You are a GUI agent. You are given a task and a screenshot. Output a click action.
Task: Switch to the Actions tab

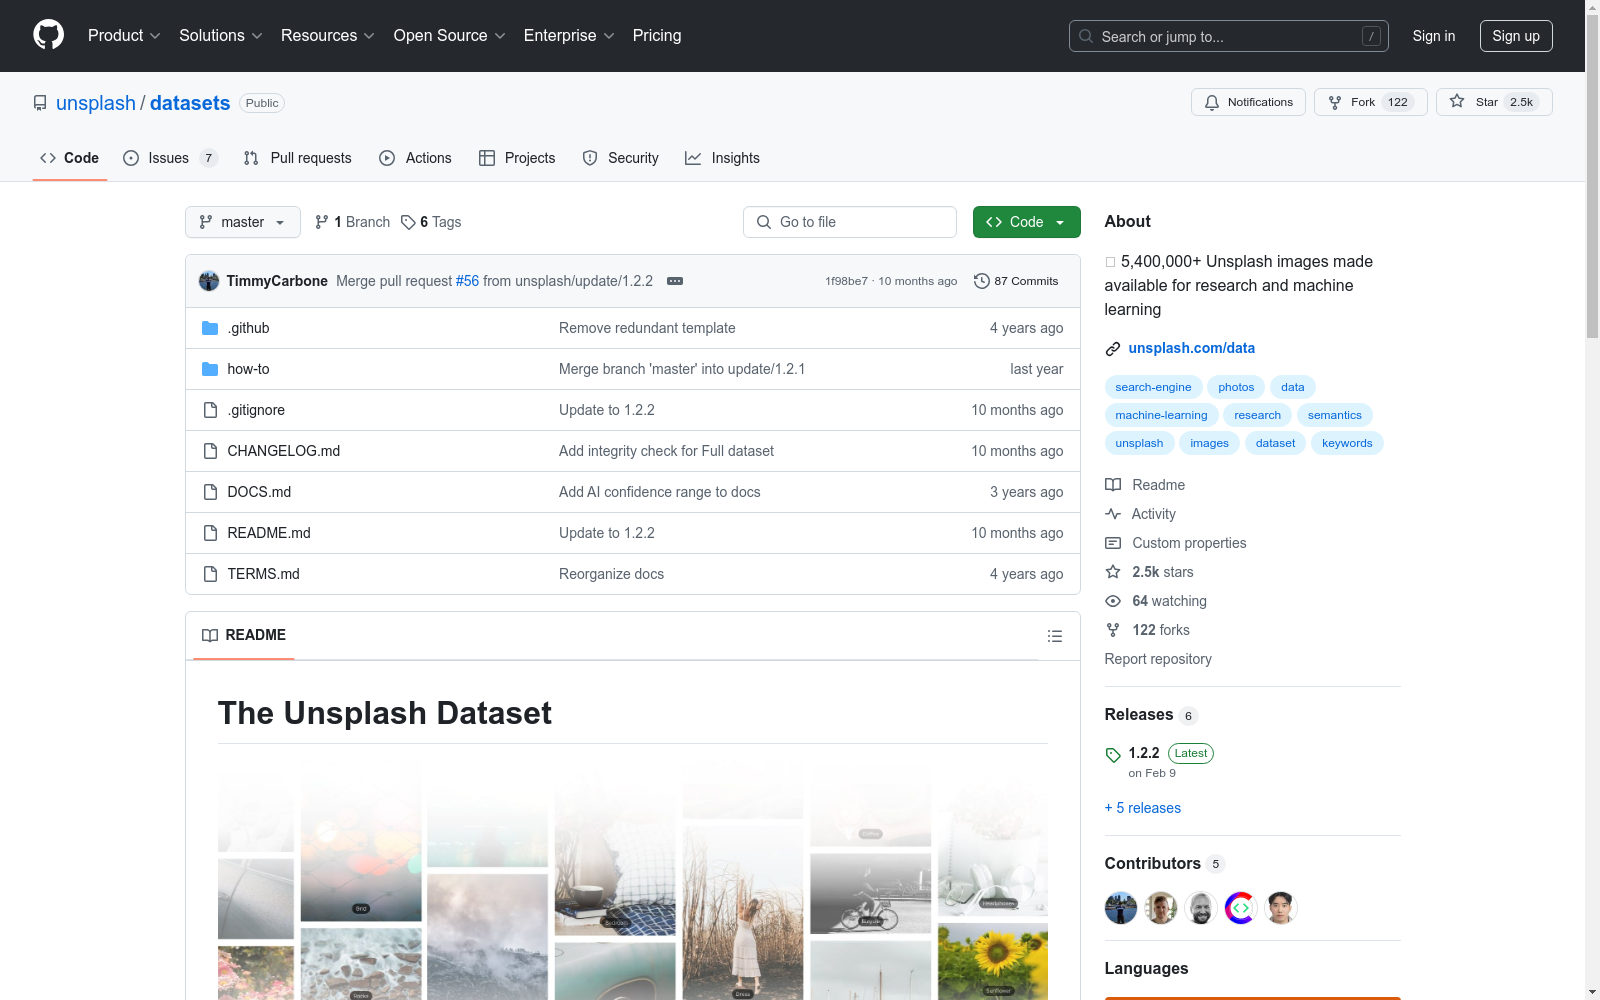coord(415,158)
